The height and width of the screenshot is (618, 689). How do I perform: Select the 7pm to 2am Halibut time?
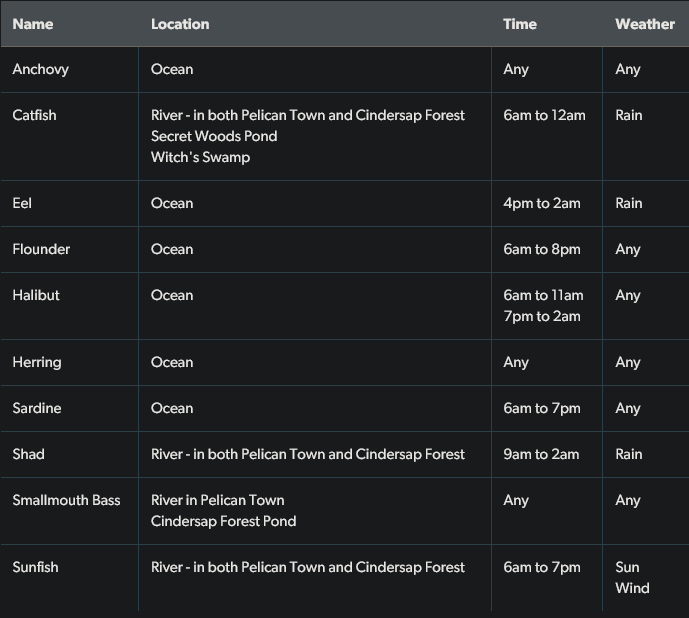tap(542, 316)
